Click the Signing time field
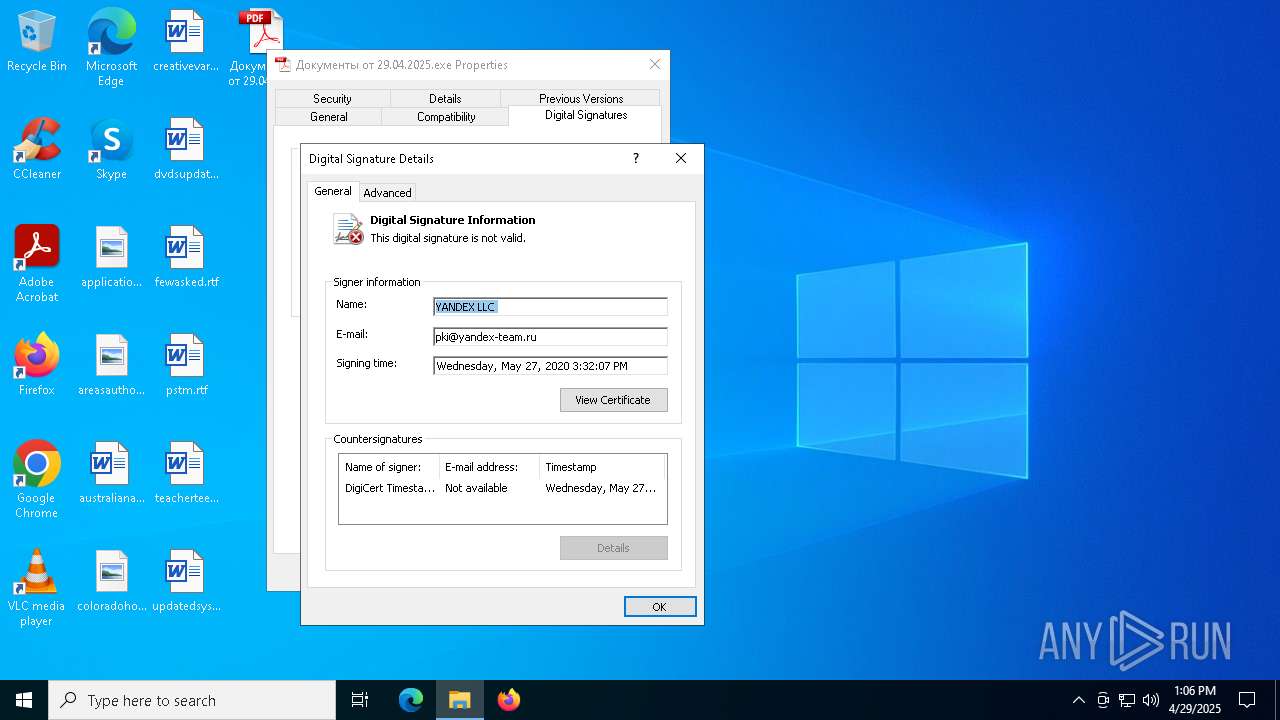The image size is (1280, 720). pos(550,366)
